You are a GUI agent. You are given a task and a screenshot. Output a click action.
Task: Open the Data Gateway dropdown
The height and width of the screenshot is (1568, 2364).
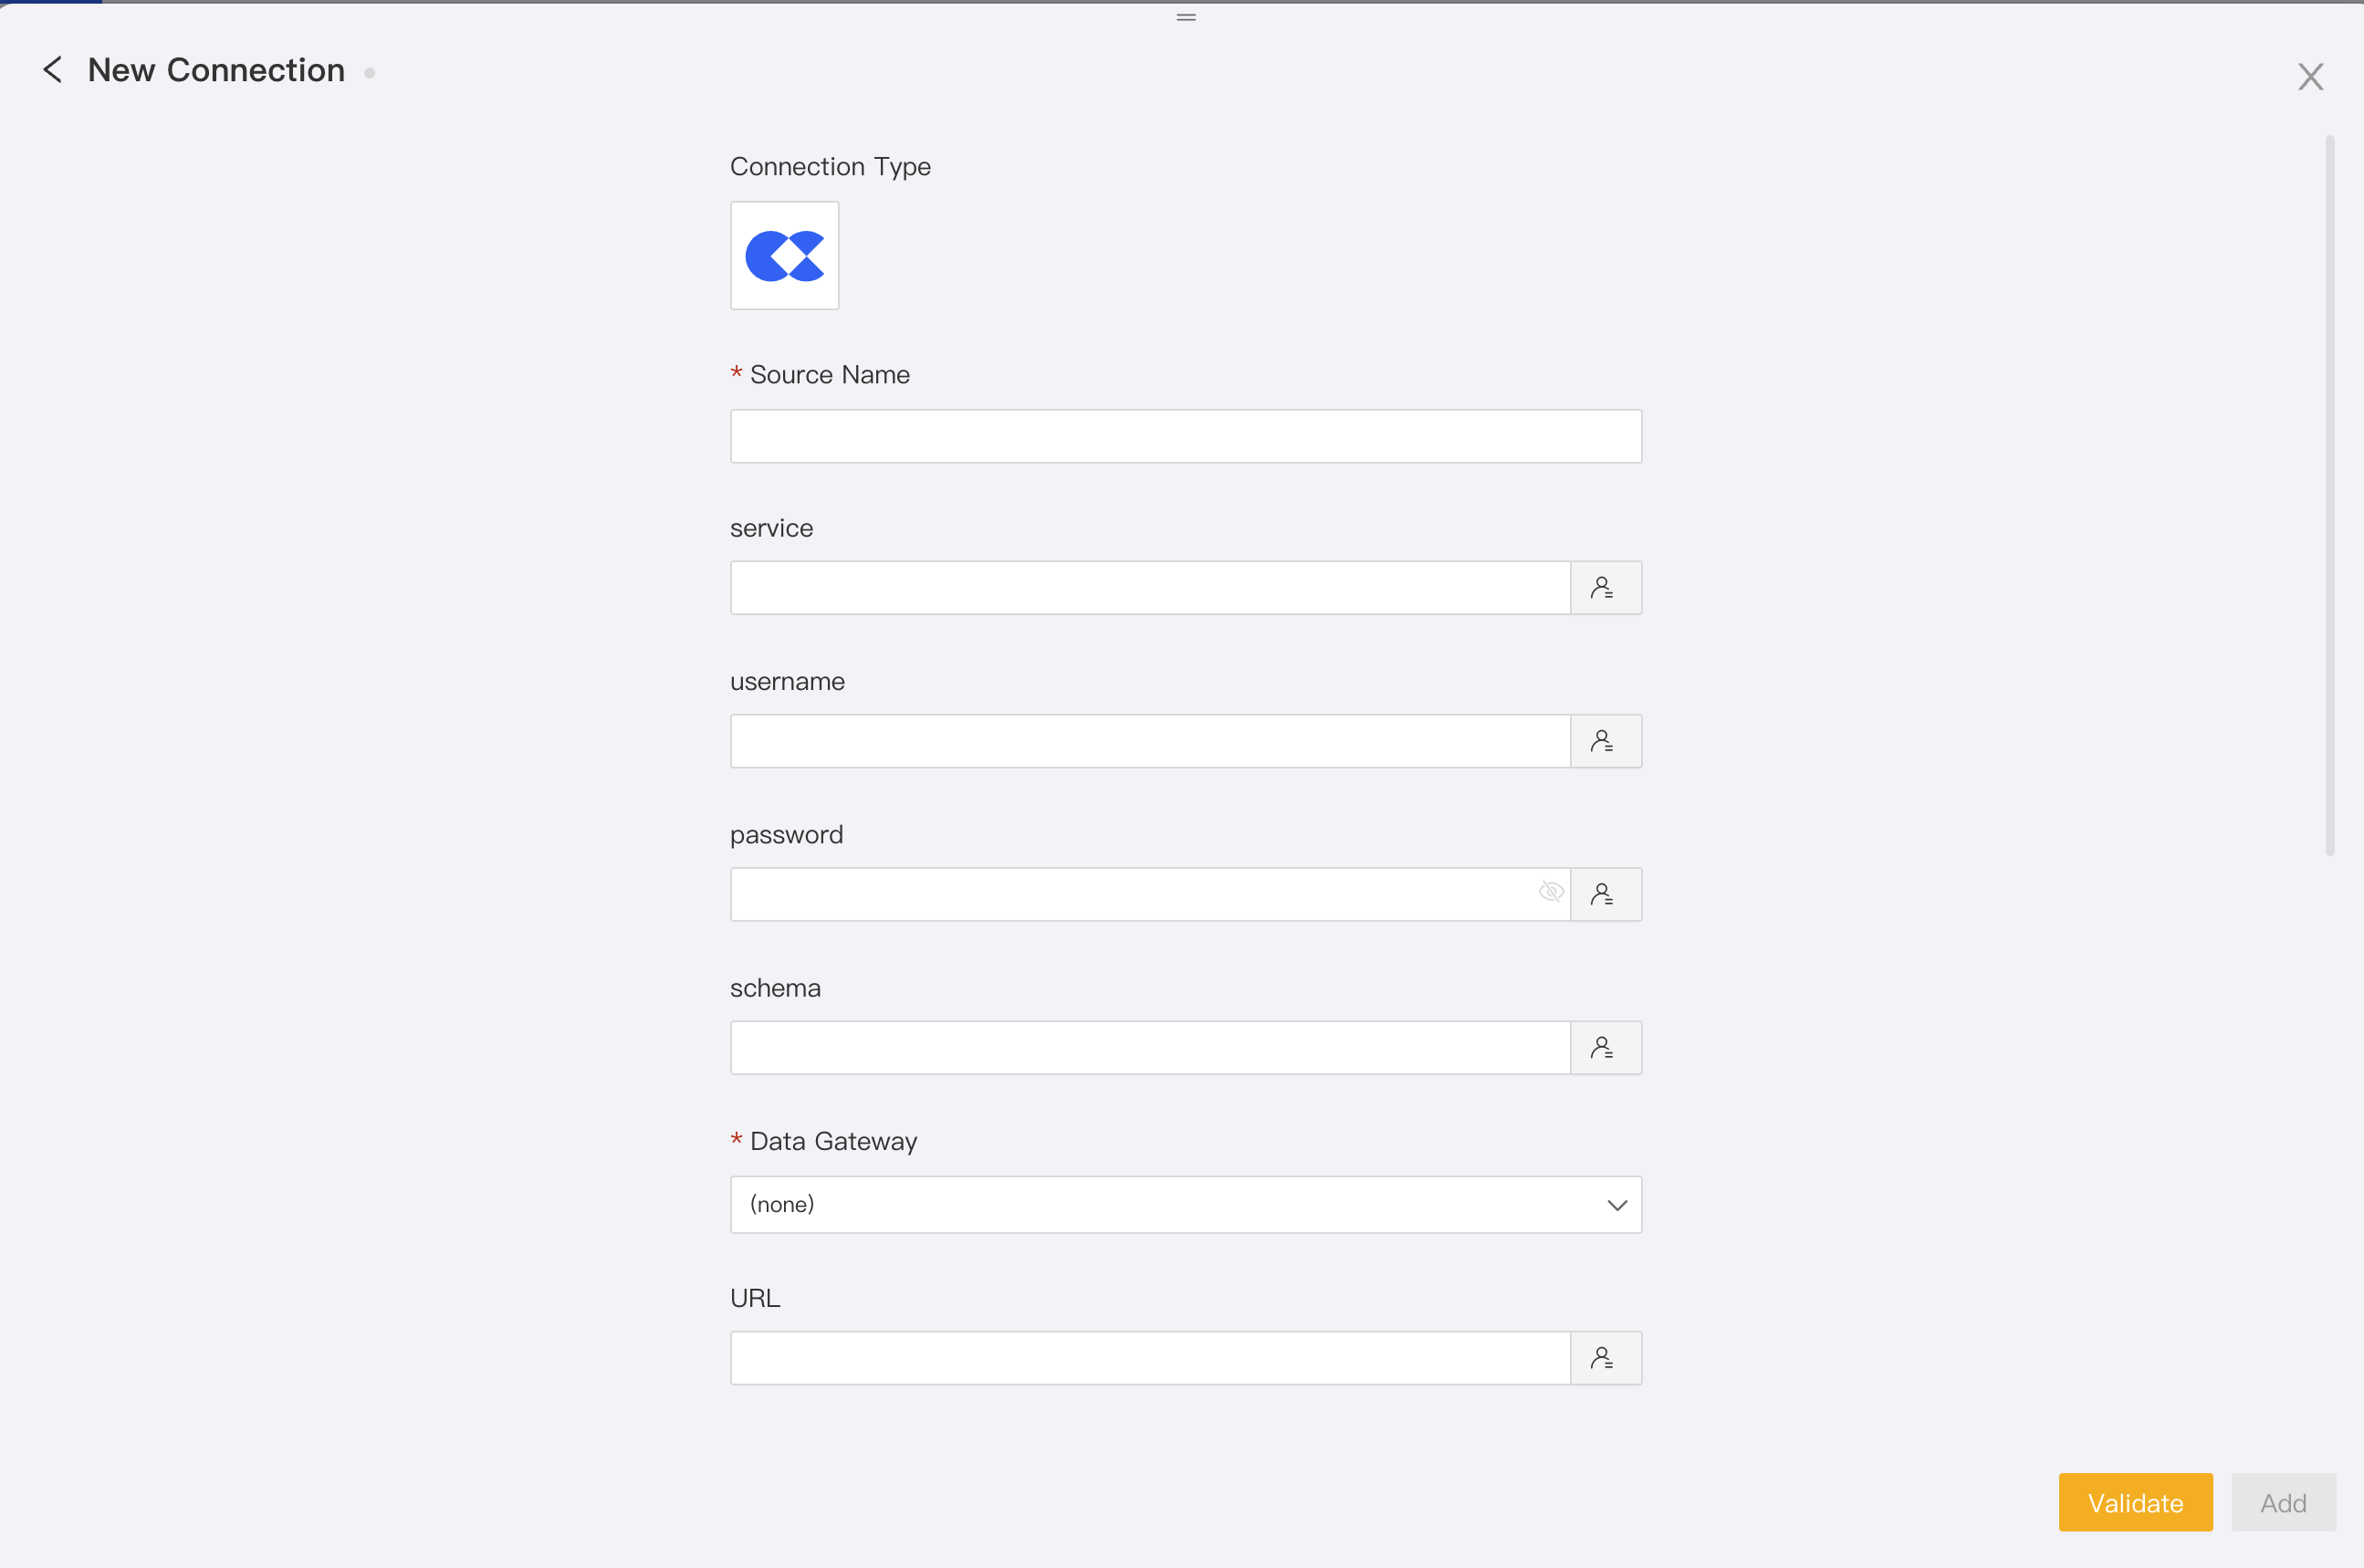(1170, 1204)
